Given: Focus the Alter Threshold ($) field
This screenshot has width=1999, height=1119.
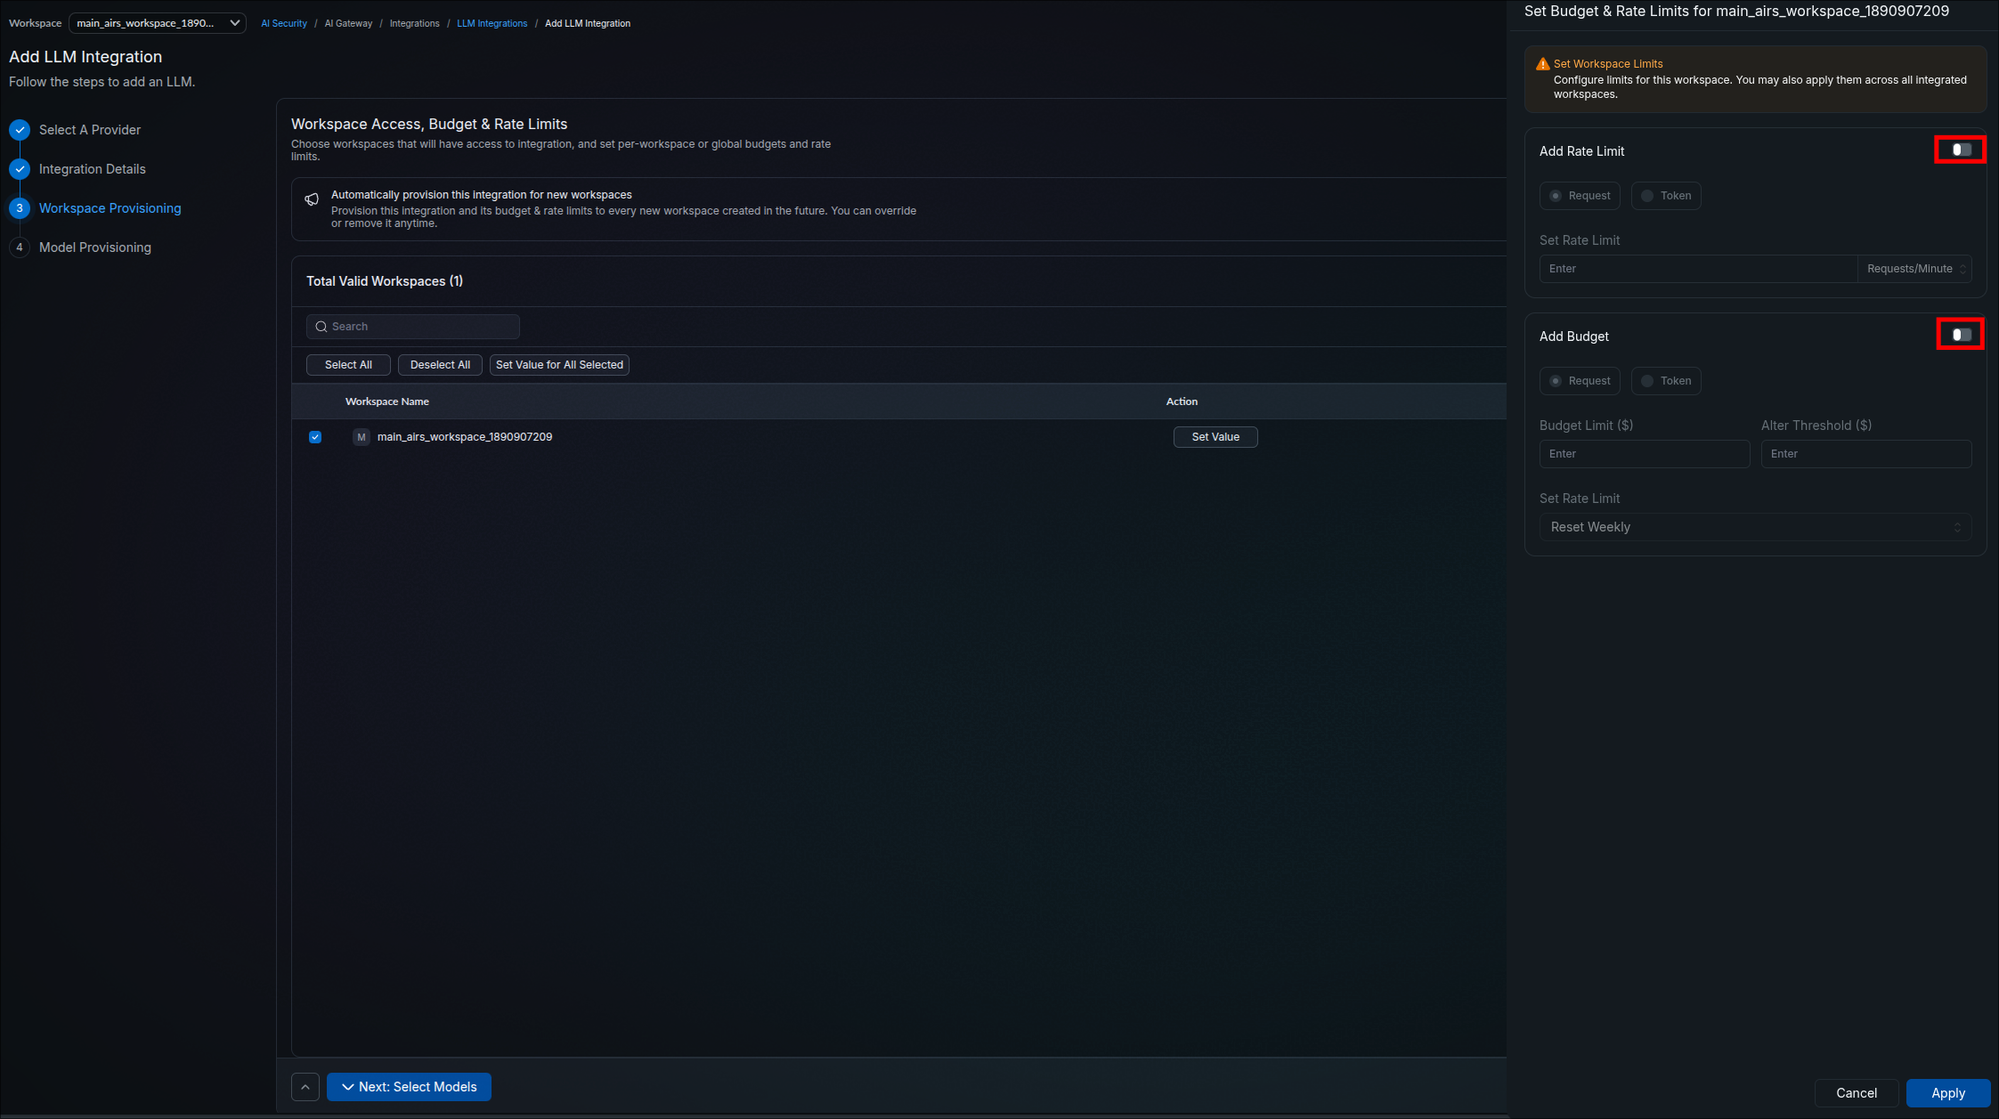Looking at the screenshot, I should 1866,454.
